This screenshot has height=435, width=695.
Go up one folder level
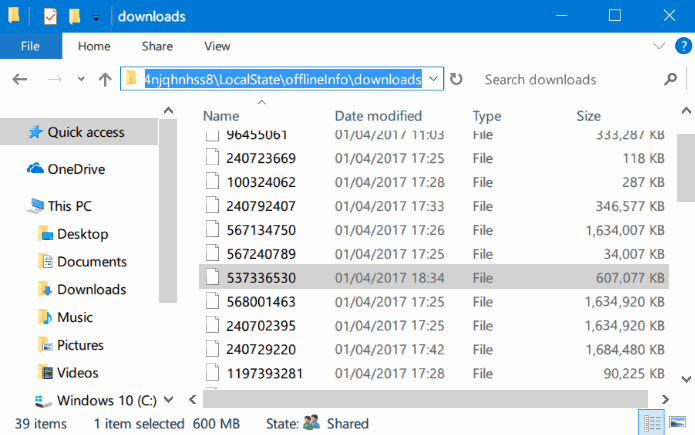tap(105, 80)
